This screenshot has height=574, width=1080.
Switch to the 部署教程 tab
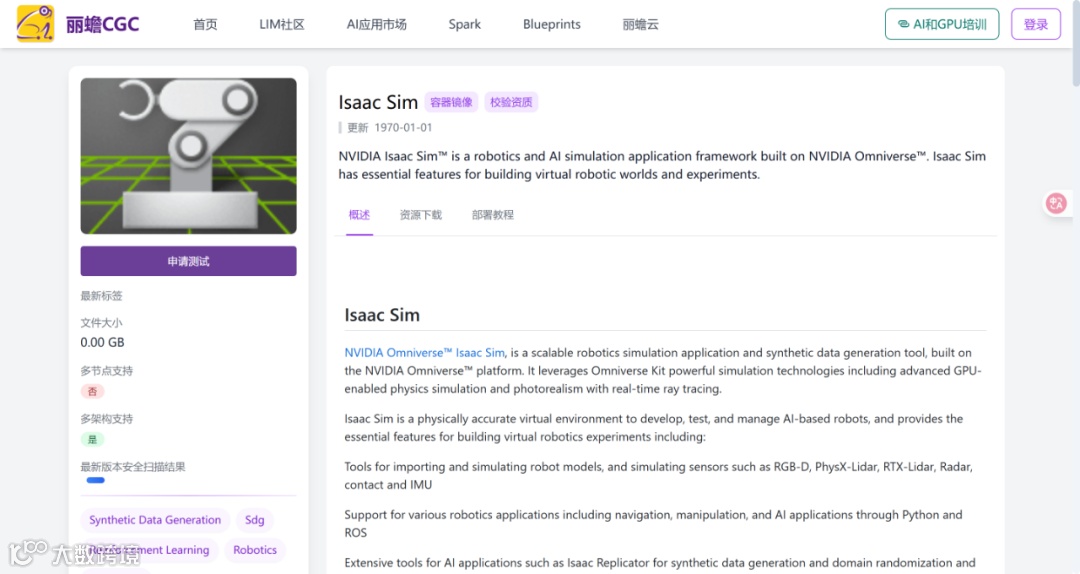click(492, 215)
